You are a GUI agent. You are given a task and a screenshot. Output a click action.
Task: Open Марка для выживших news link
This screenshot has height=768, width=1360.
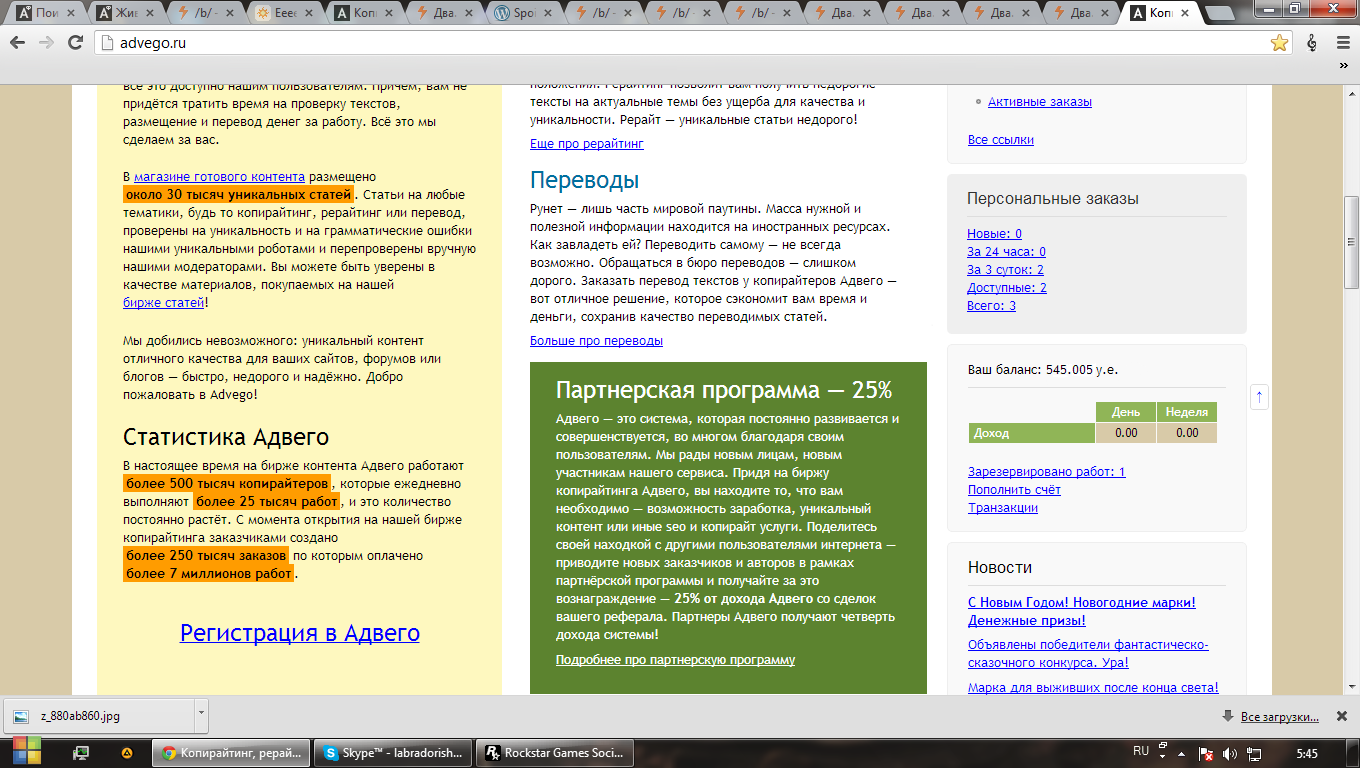[x=1093, y=688]
